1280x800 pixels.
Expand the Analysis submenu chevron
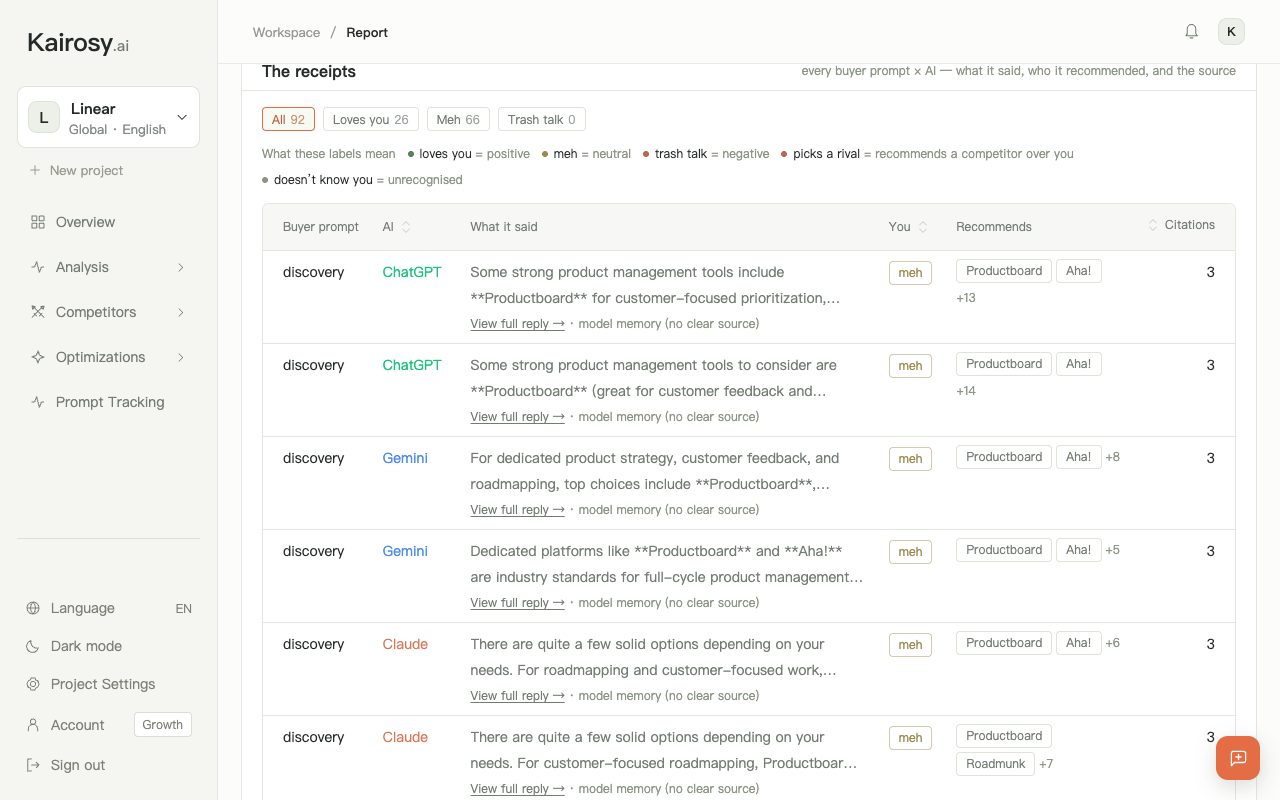[181, 267]
